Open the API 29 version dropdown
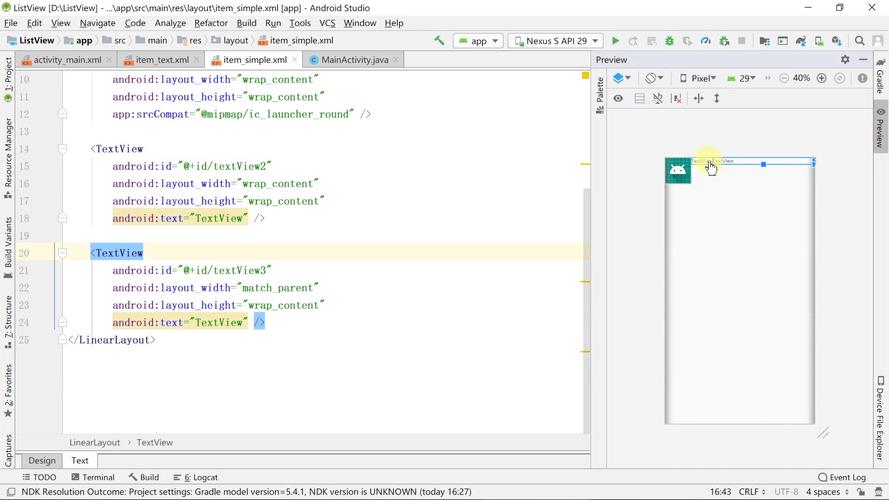Image resolution: width=889 pixels, height=500 pixels. tap(742, 78)
